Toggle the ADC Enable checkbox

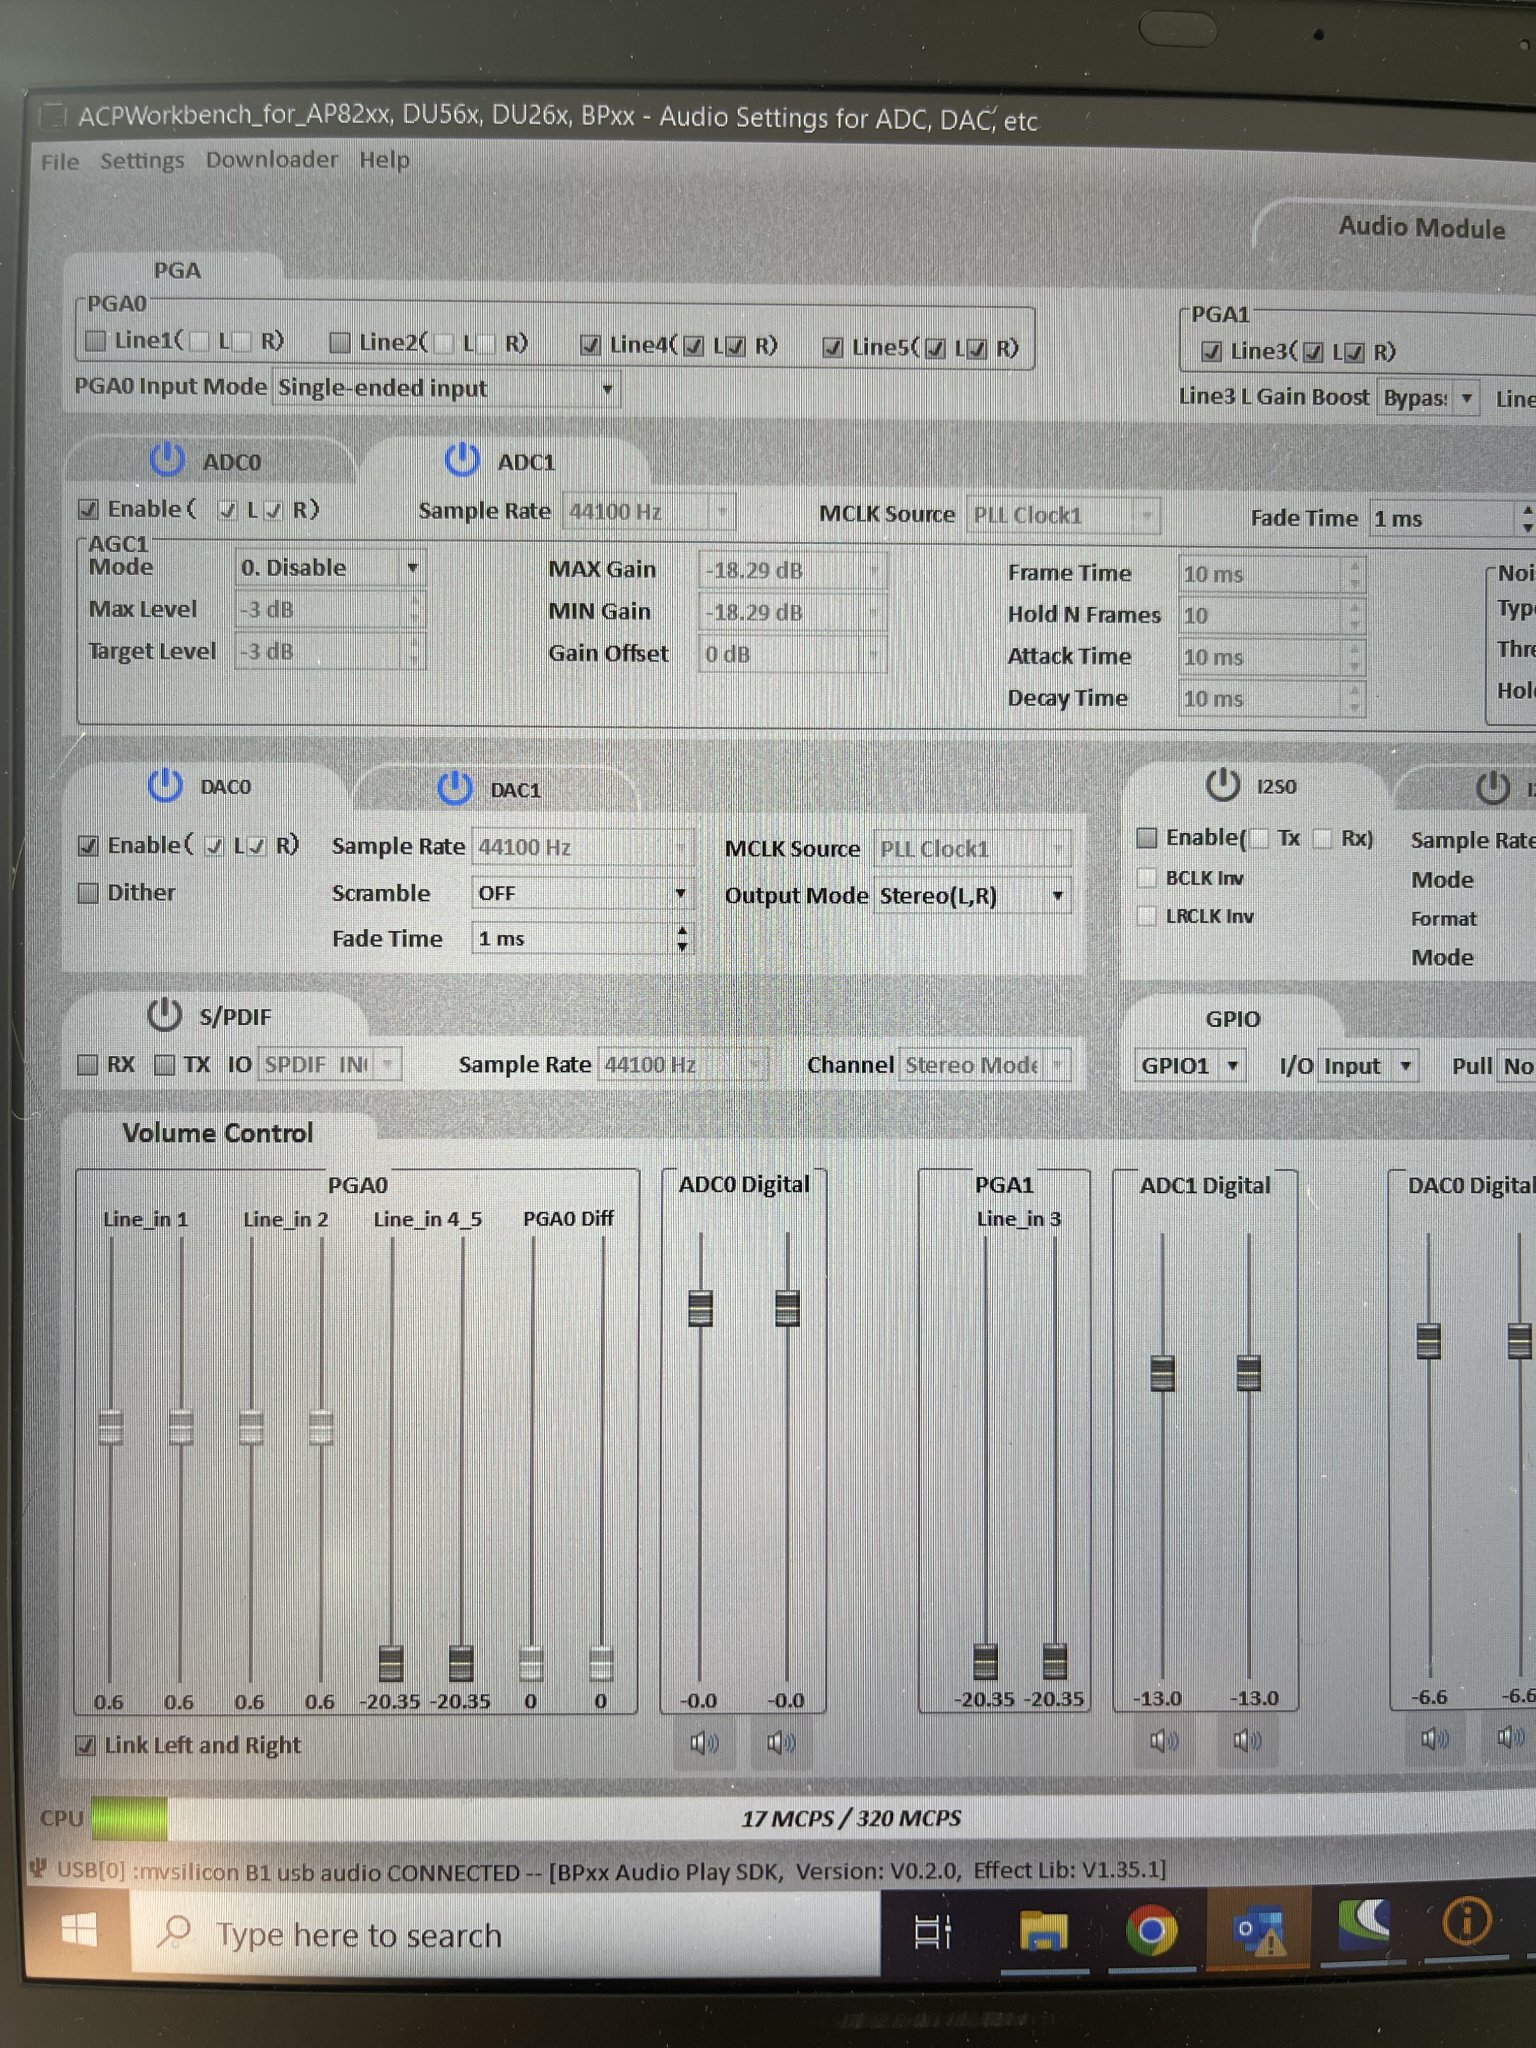pyautogui.click(x=88, y=509)
